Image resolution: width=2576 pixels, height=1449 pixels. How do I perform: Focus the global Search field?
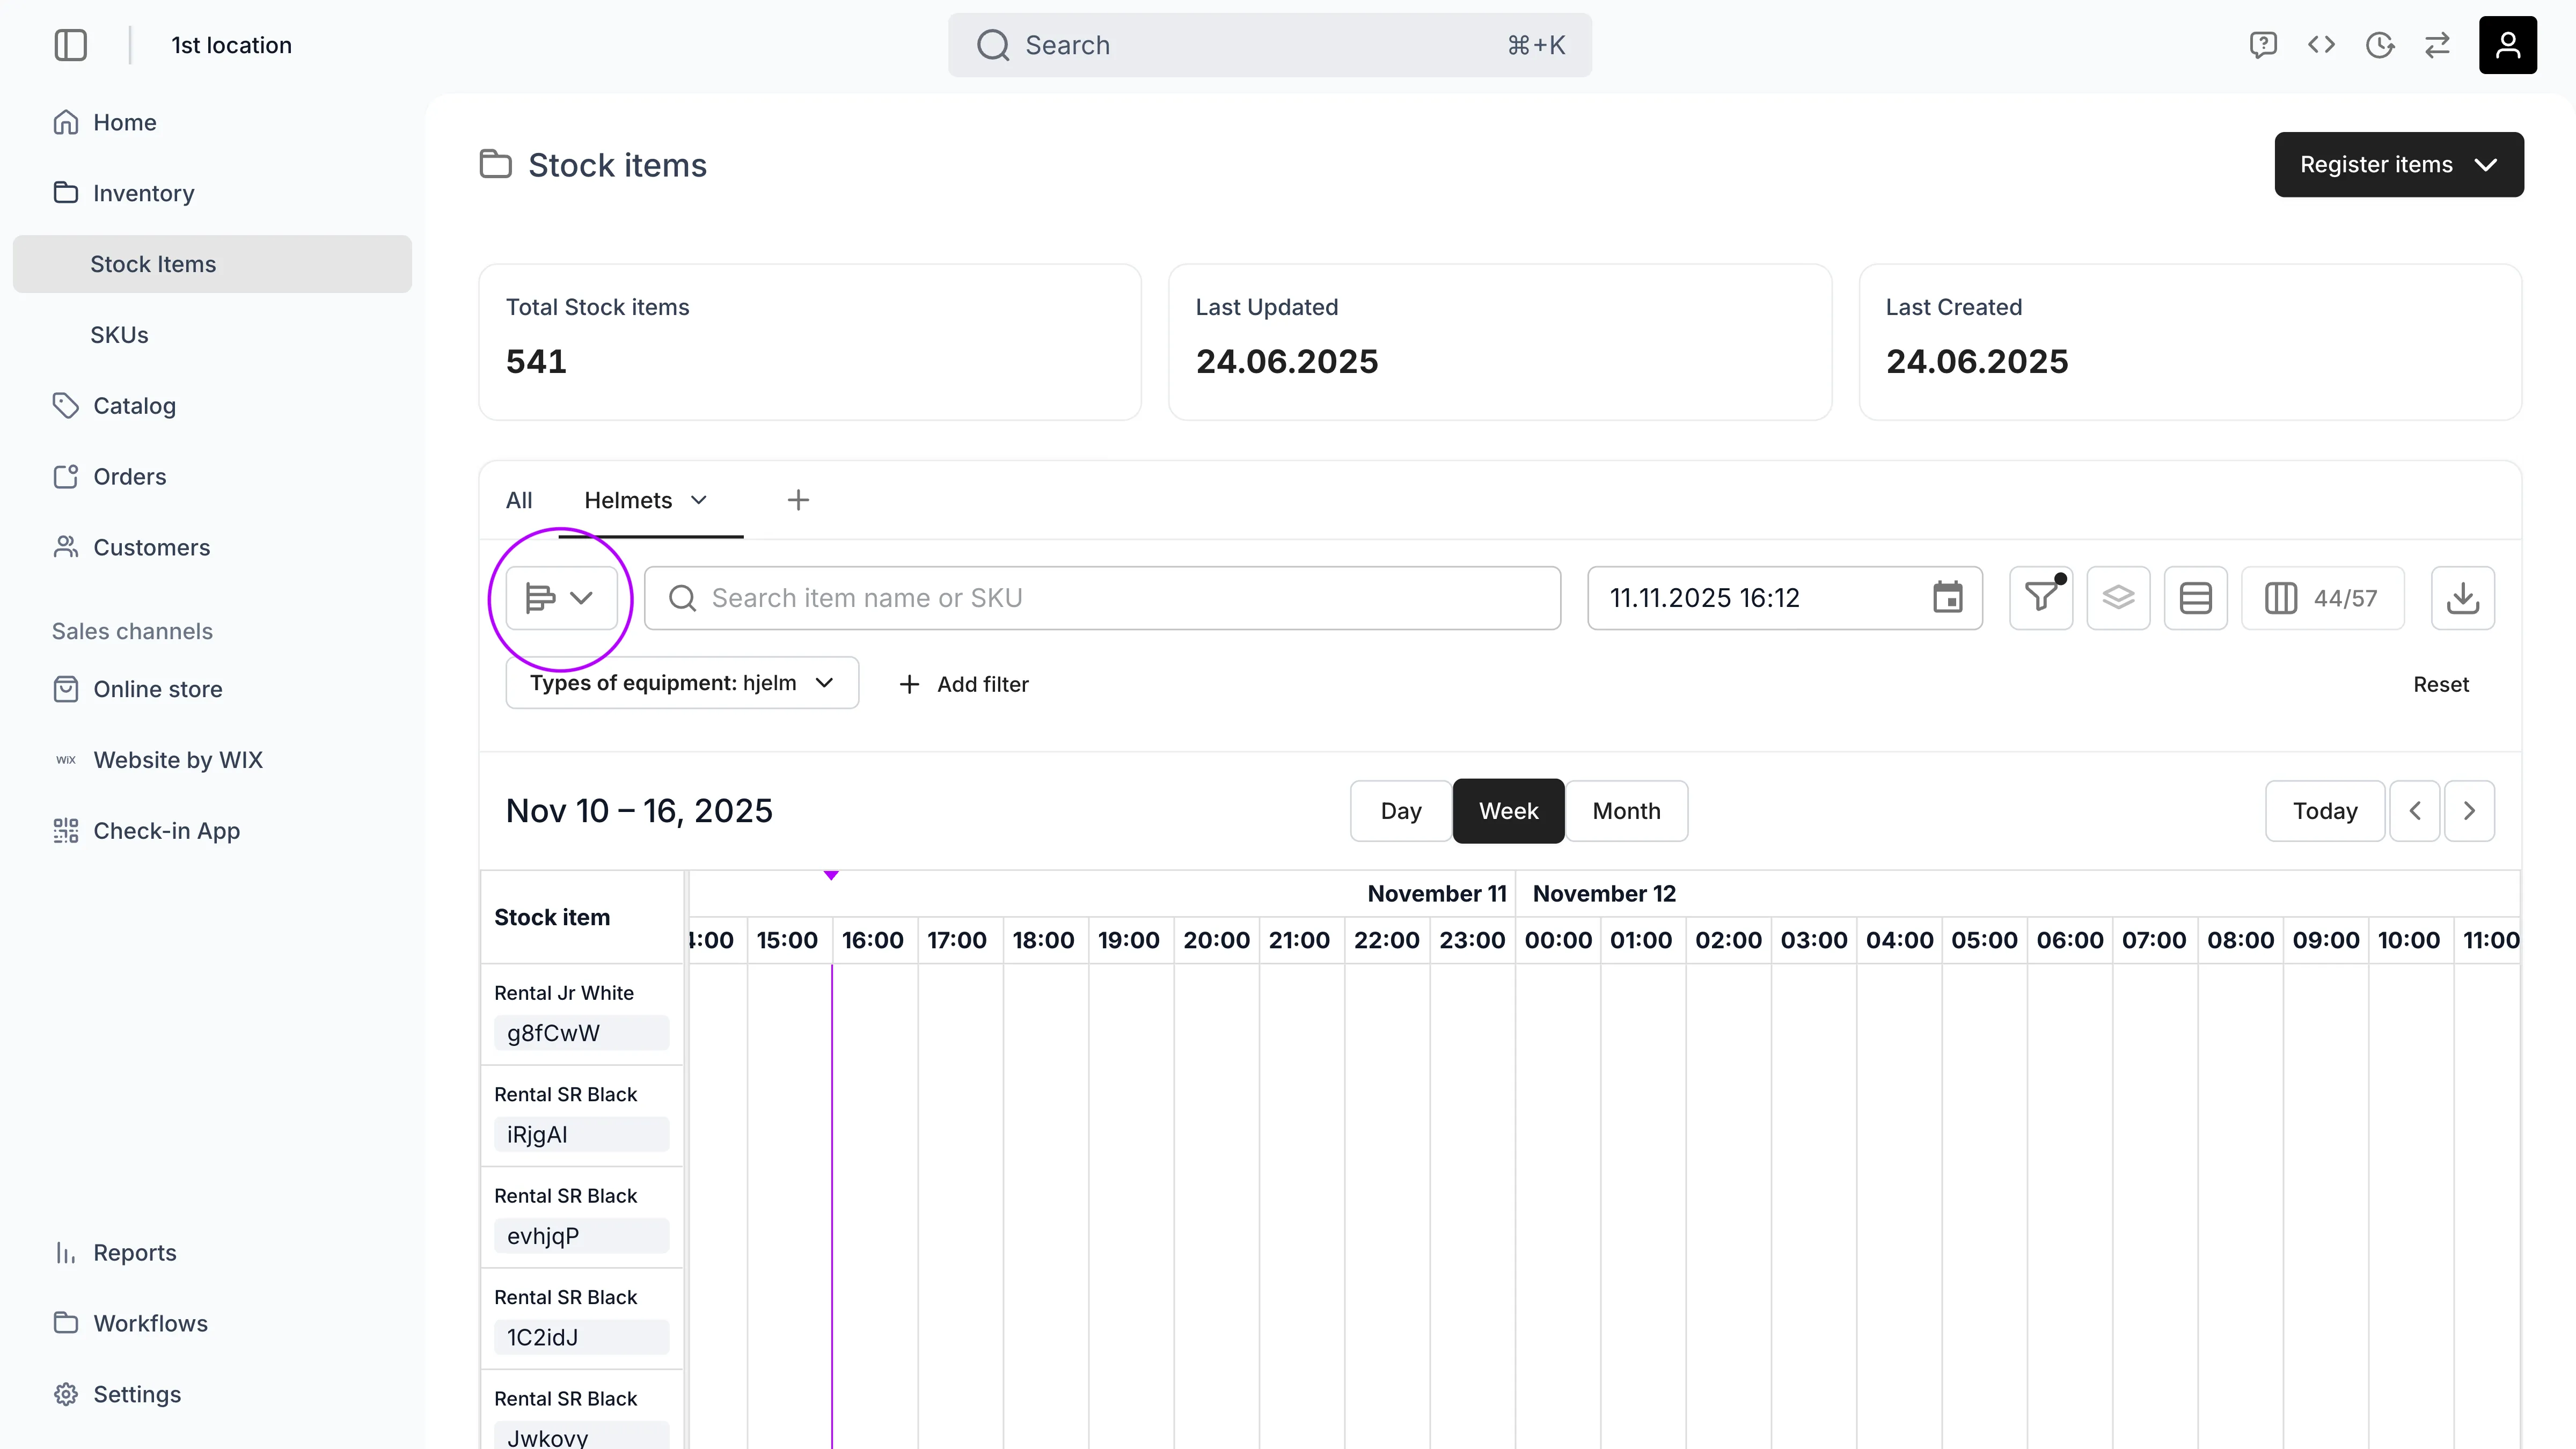1270,45
